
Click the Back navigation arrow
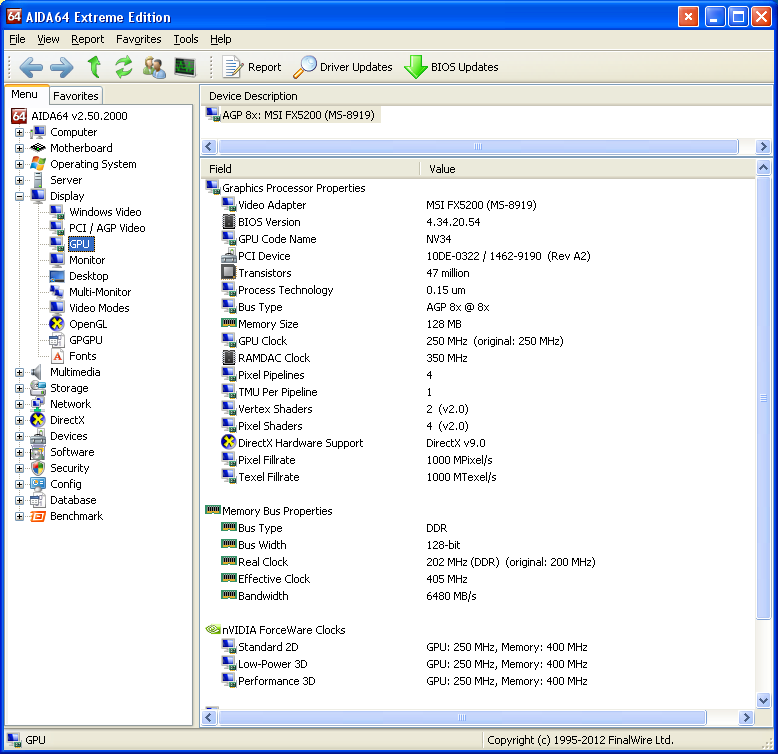(x=31, y=67)
